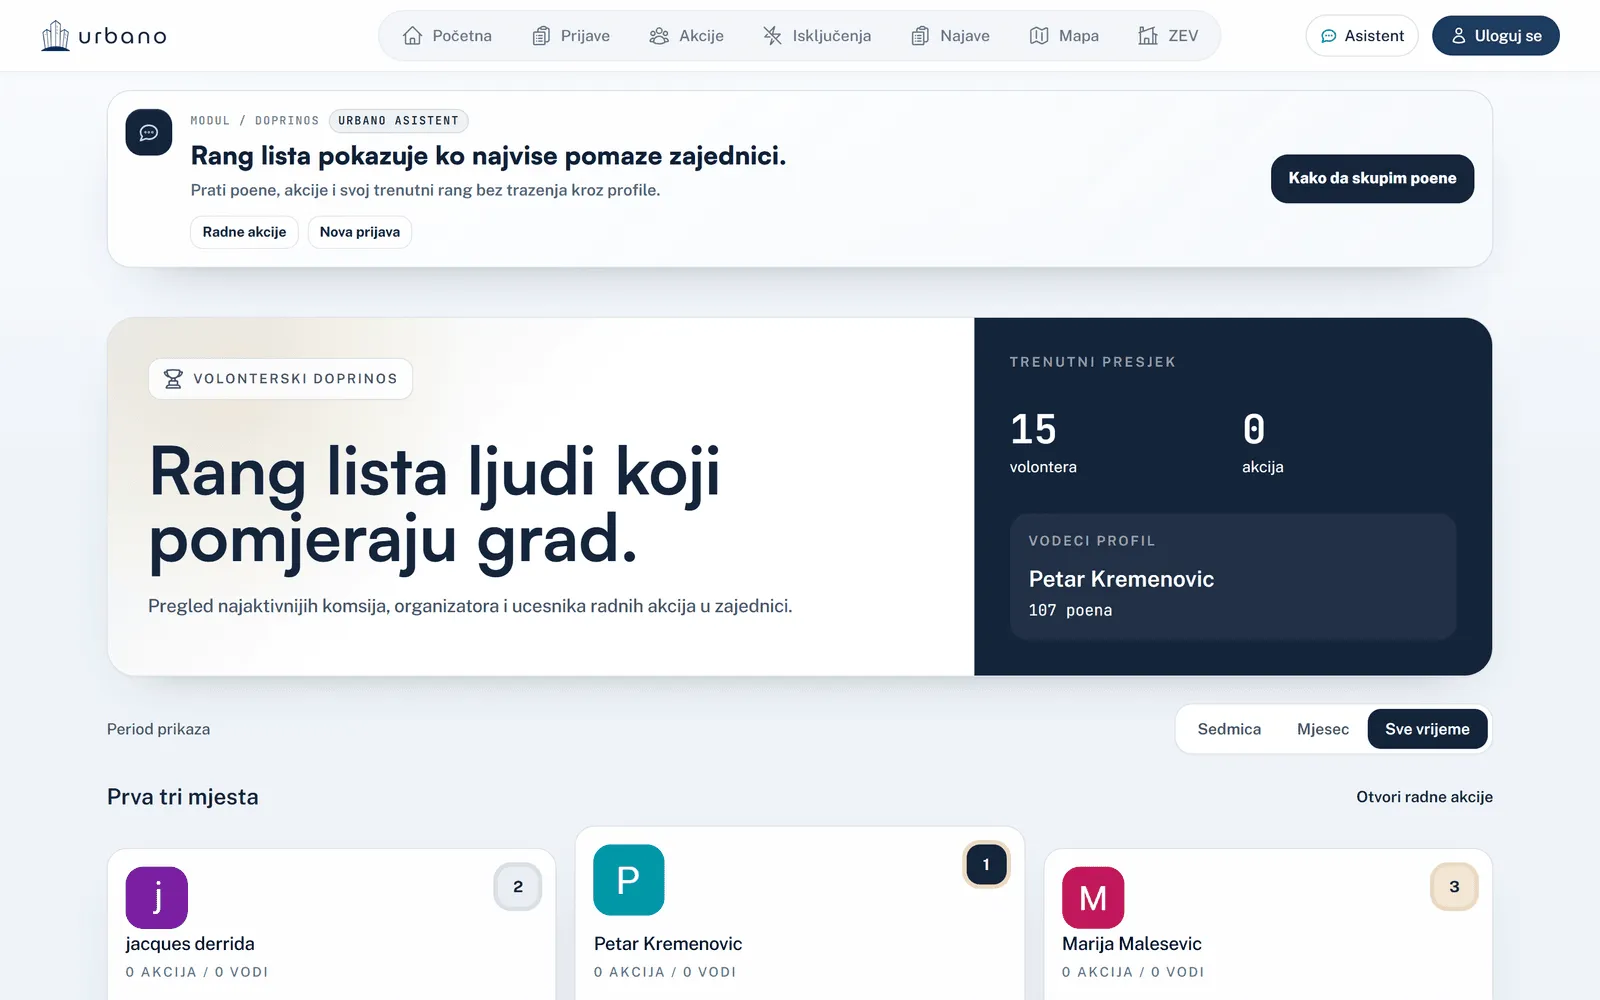
Task: Open the ZEV section
Action: point(1168,36)
